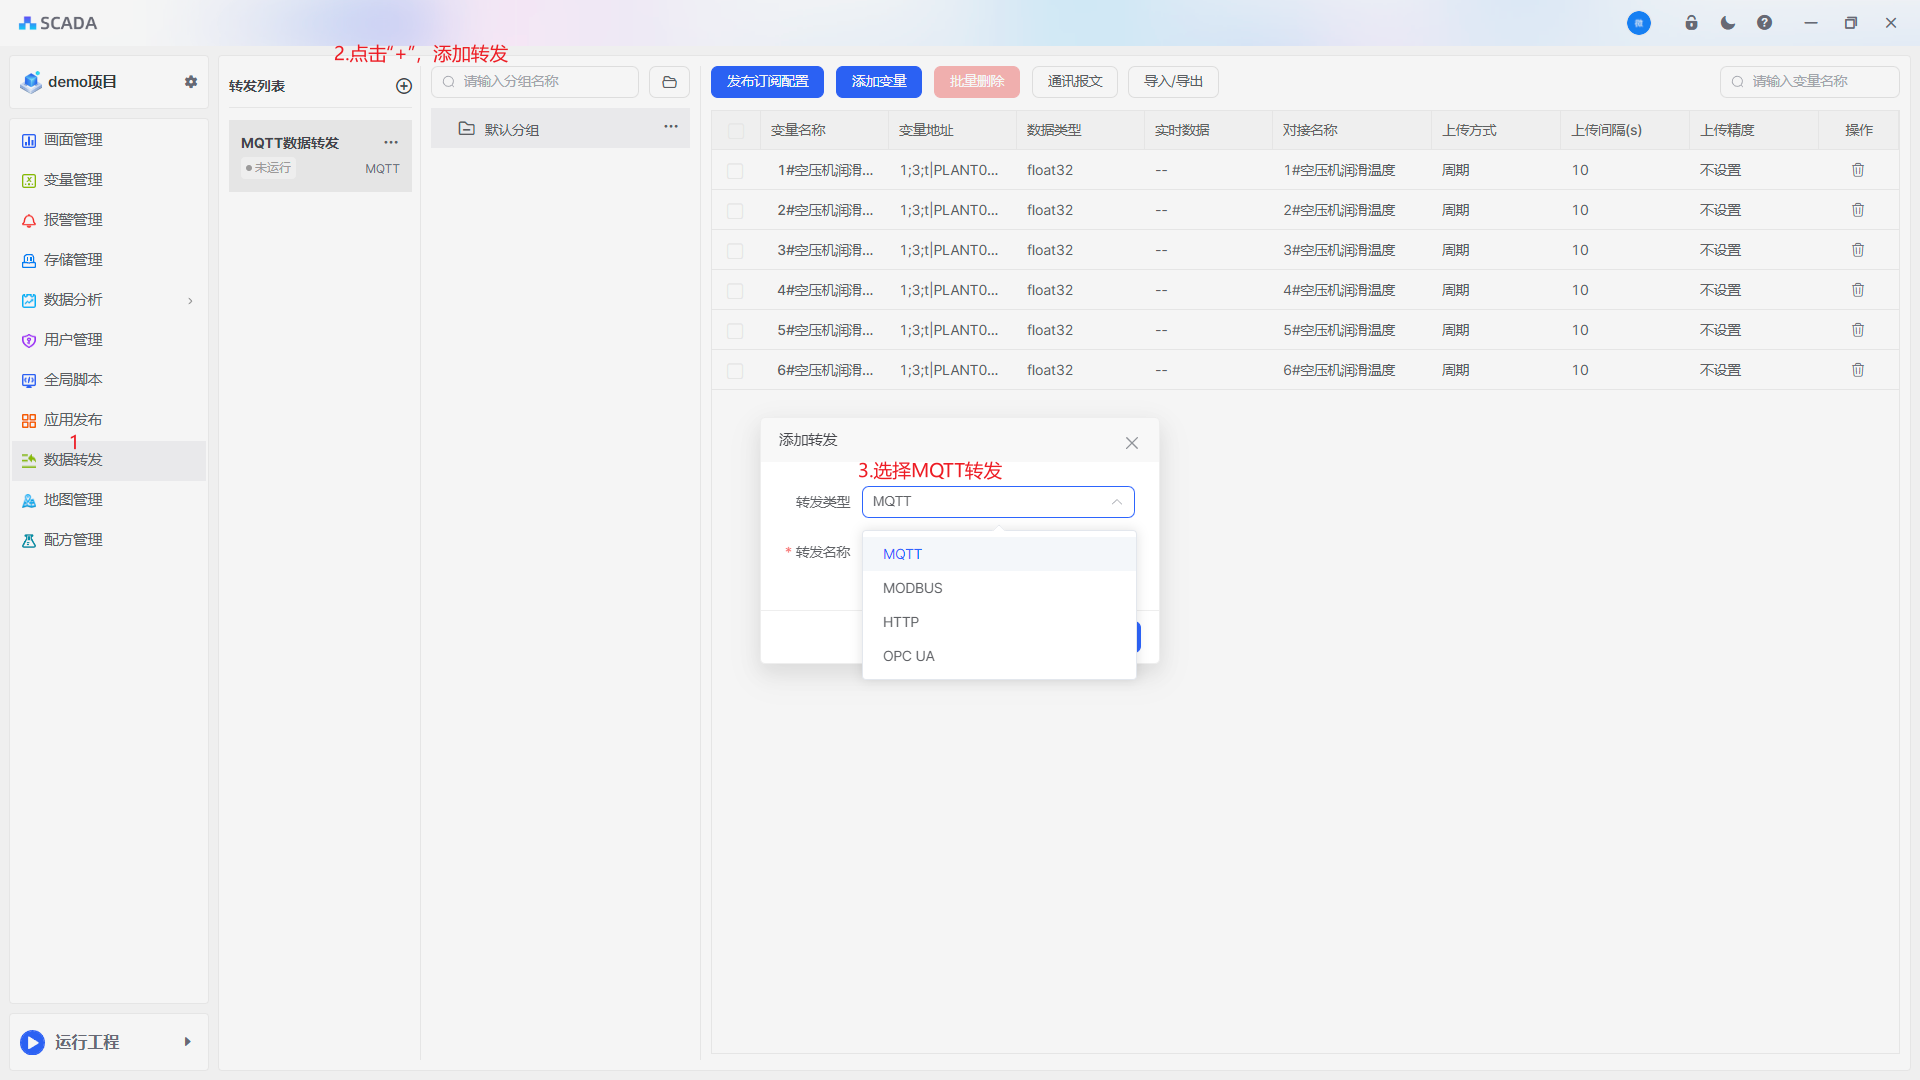Expand the 运行工程 arrow menu
This screenshot has height=1080, width=1920.
coord(187,1042)
